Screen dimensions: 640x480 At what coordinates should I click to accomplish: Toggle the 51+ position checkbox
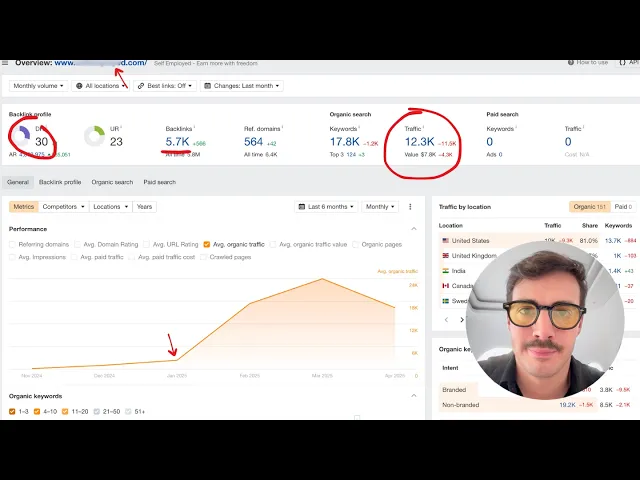pos(128,411)
